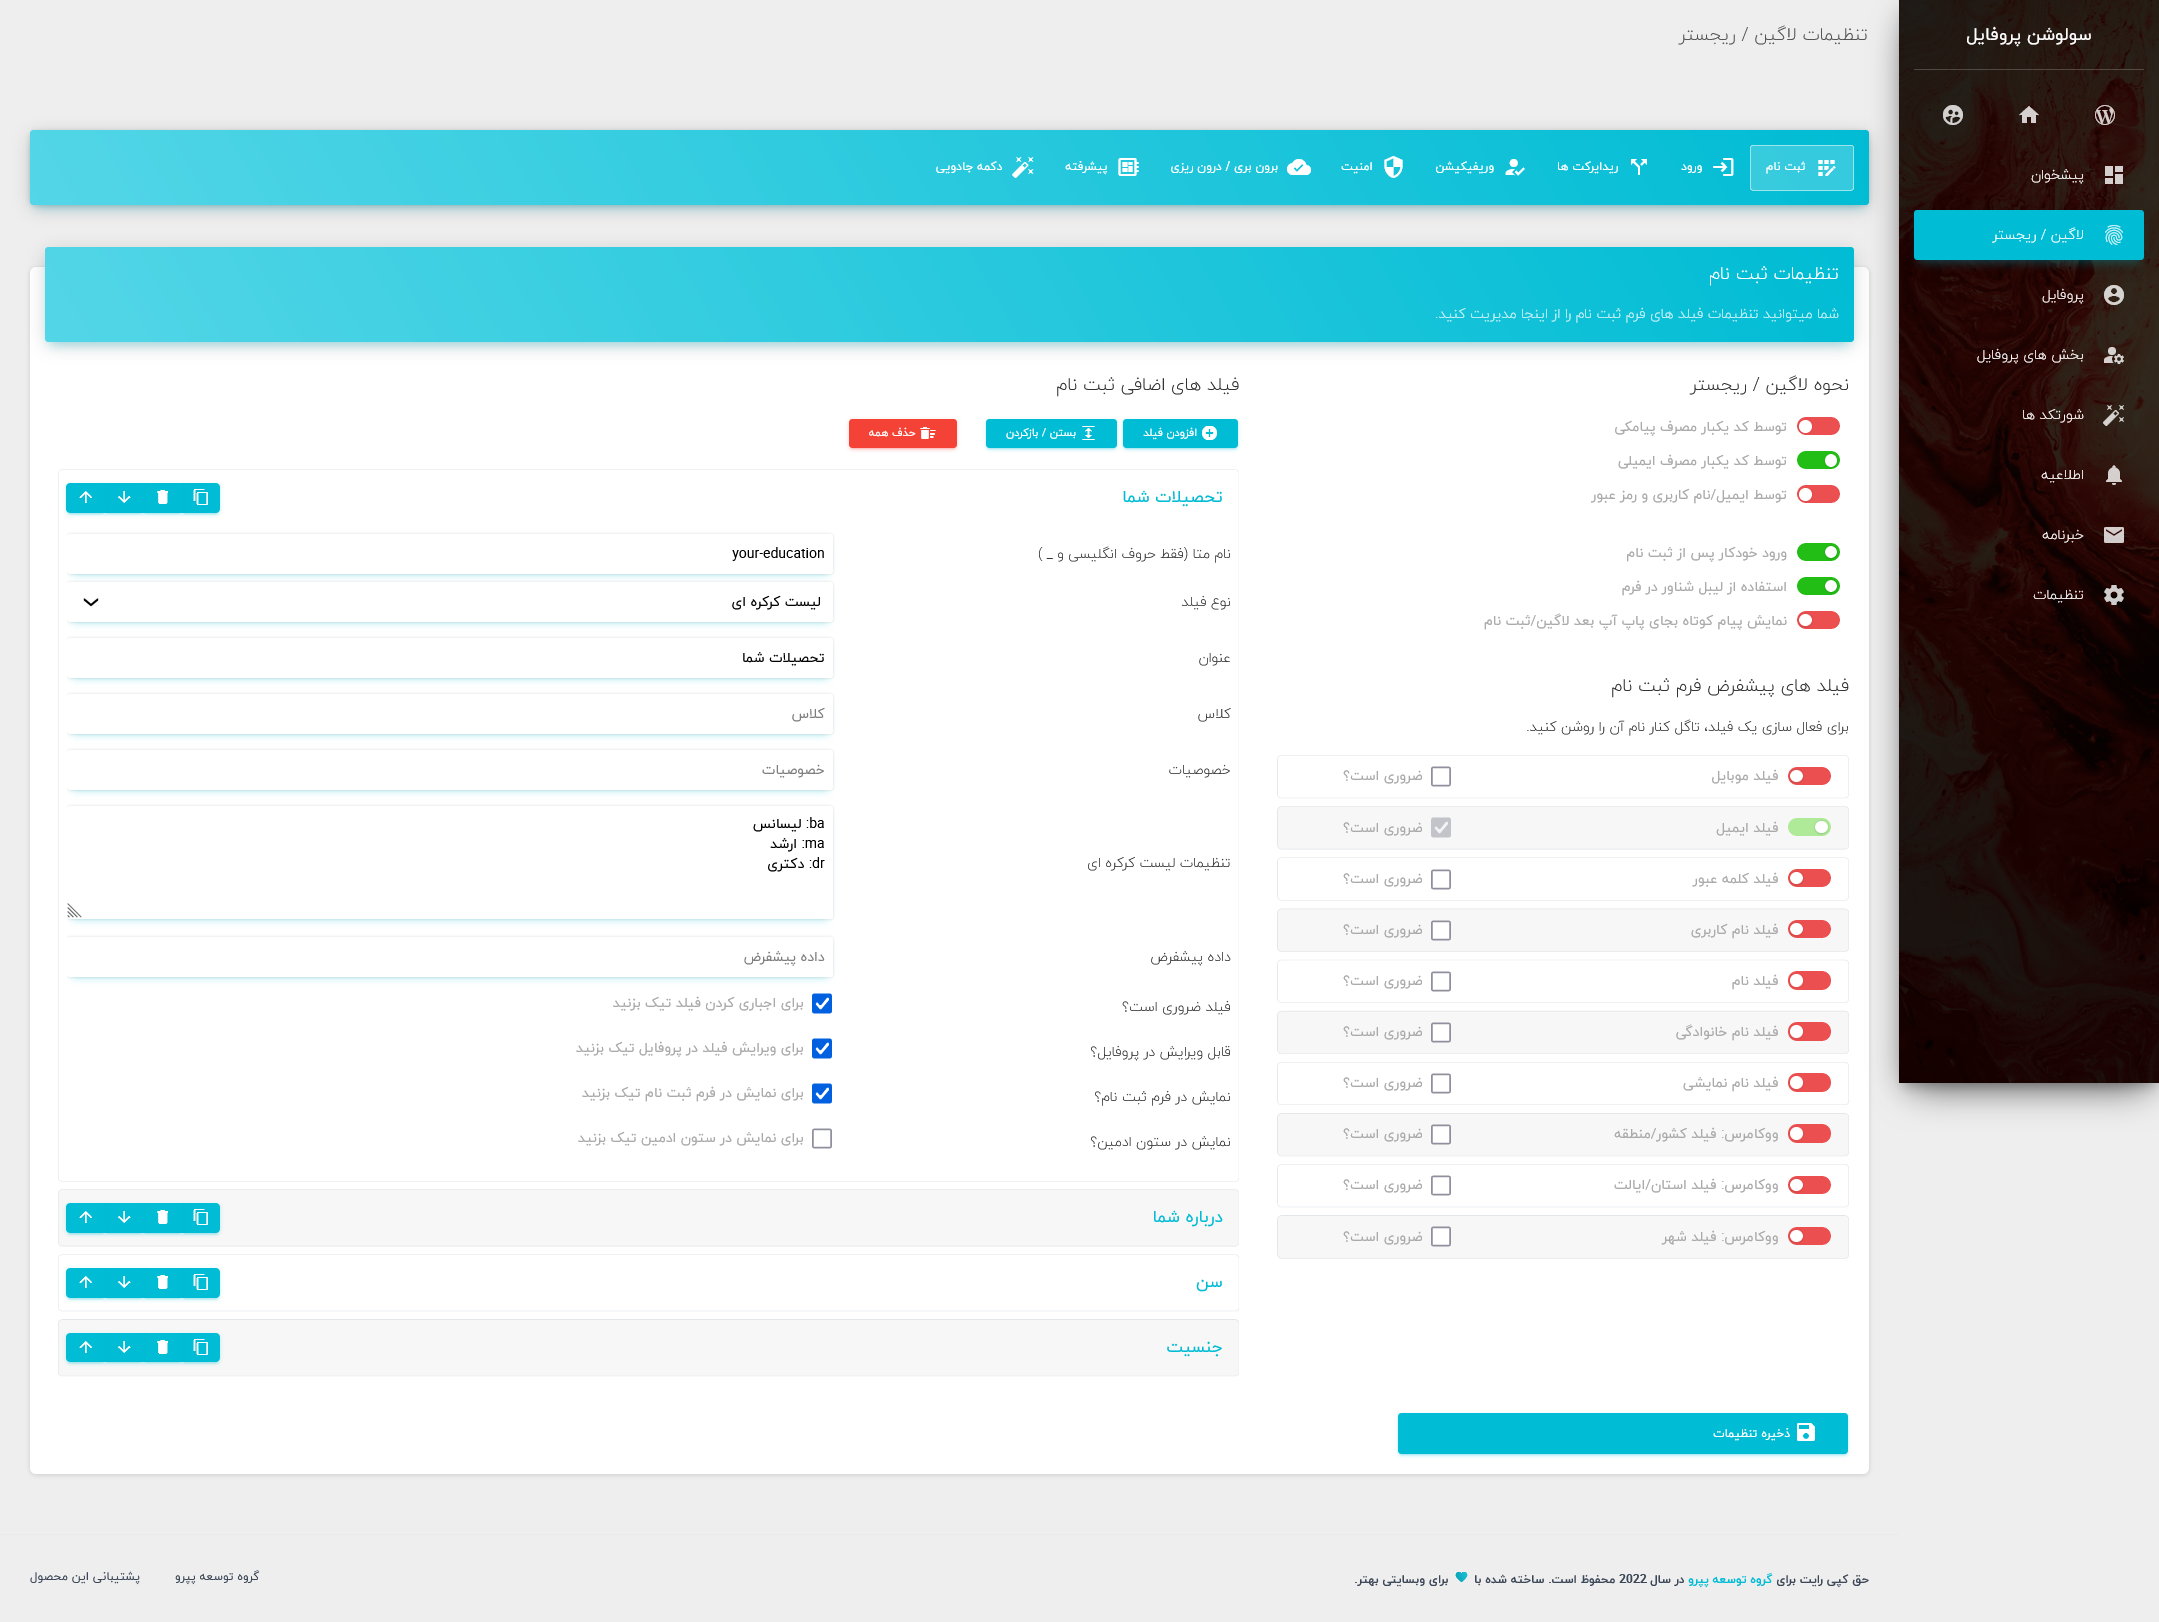2159x1622 pixels.
Task: Click the red حذف همه button
Action: click(x=902, y=433)
